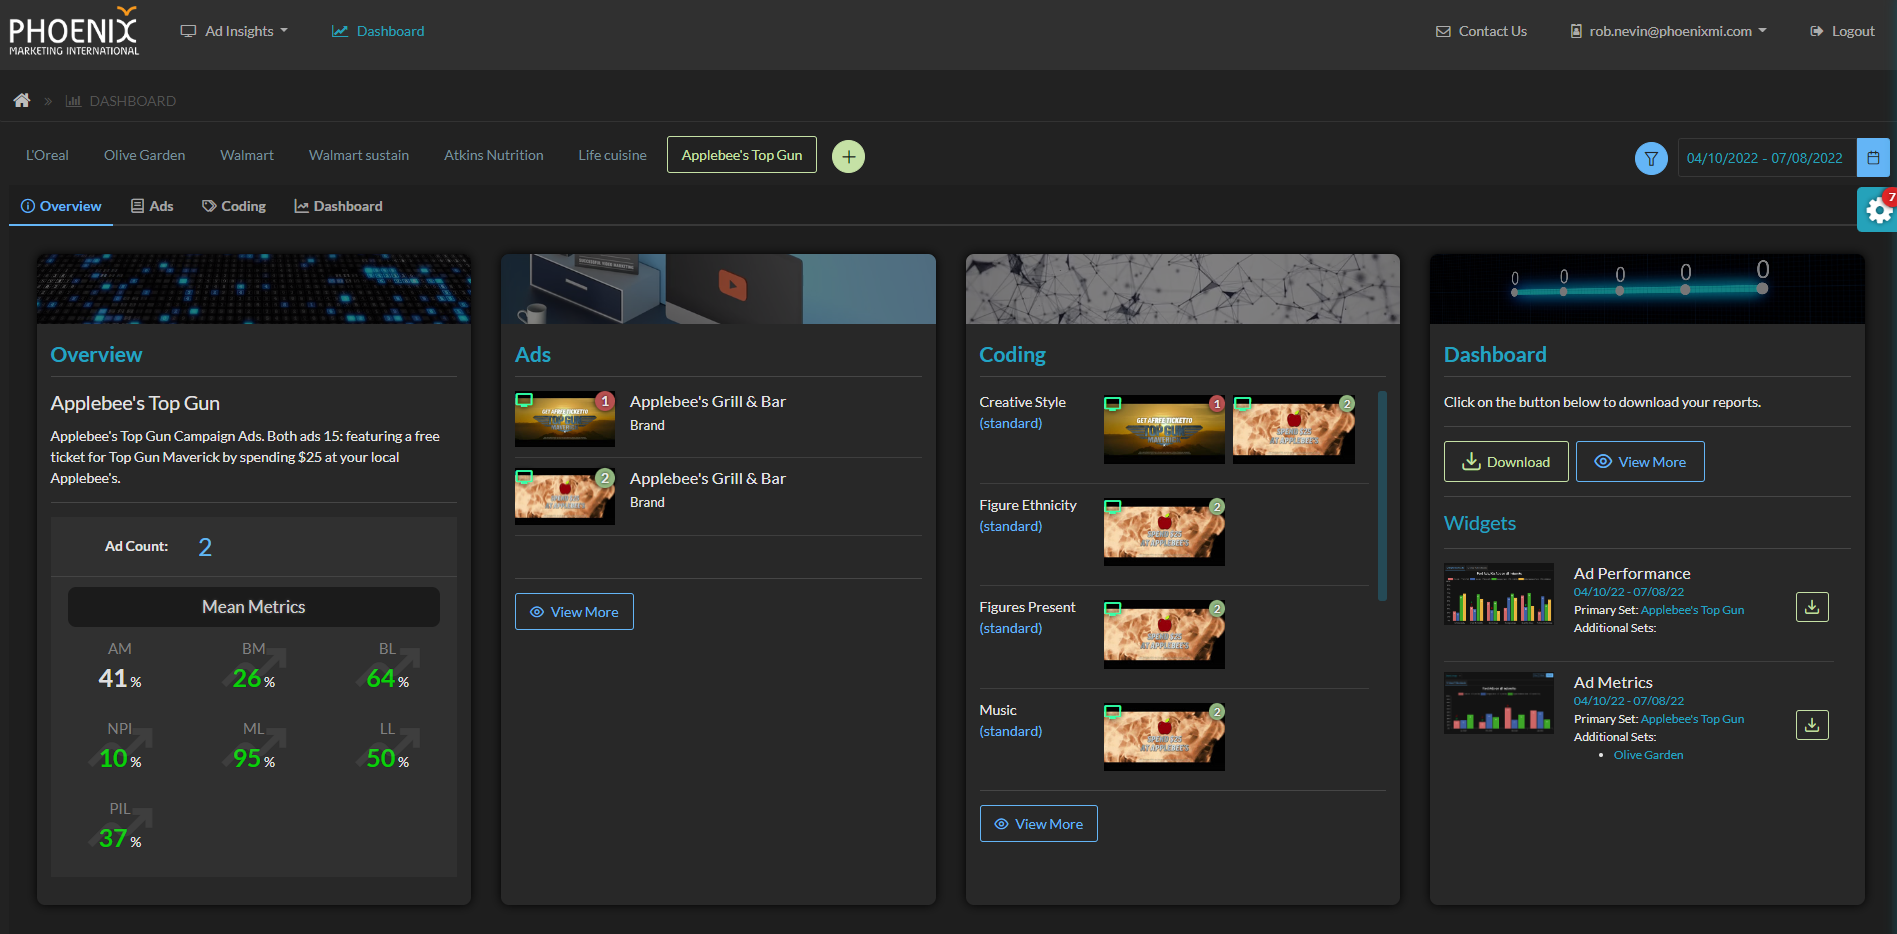The width and height of the screenshot is (1897, 934).
Task: Click the home breadcrumb icon
Action: (x=22, y=101)
